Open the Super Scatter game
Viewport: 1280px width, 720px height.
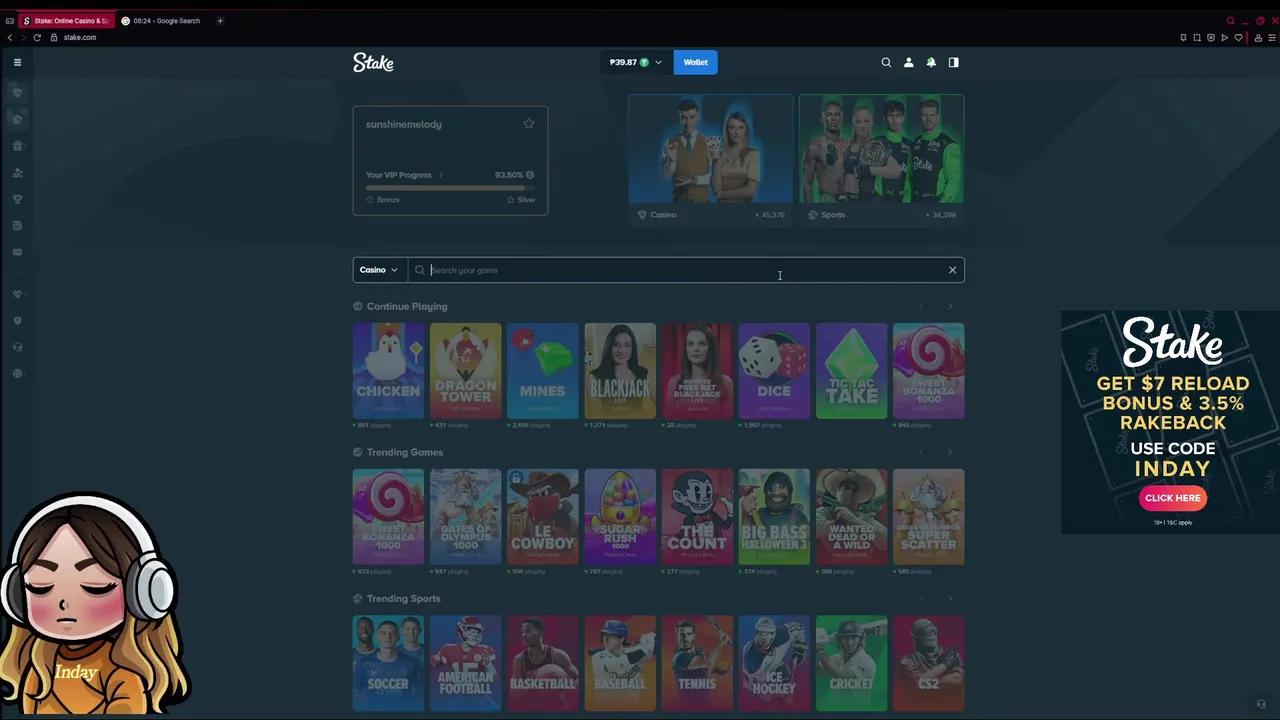(929, 516)
